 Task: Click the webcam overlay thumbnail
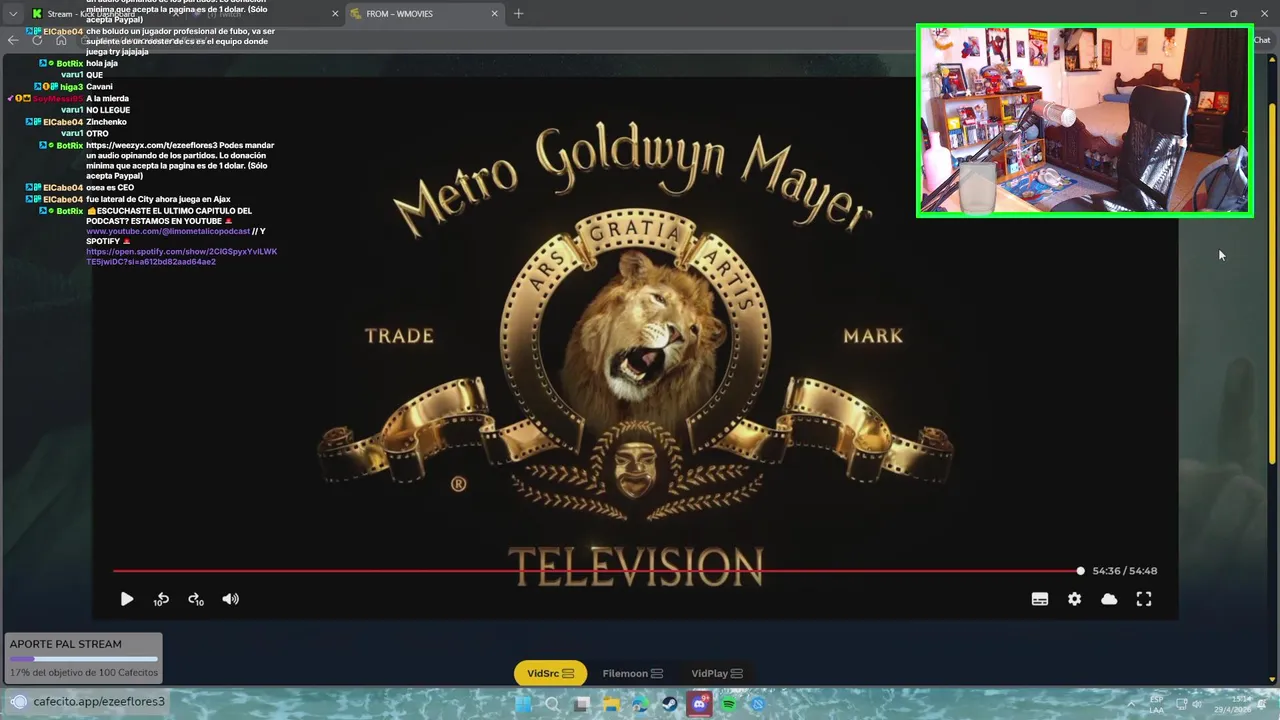[x=1085, y=121]
